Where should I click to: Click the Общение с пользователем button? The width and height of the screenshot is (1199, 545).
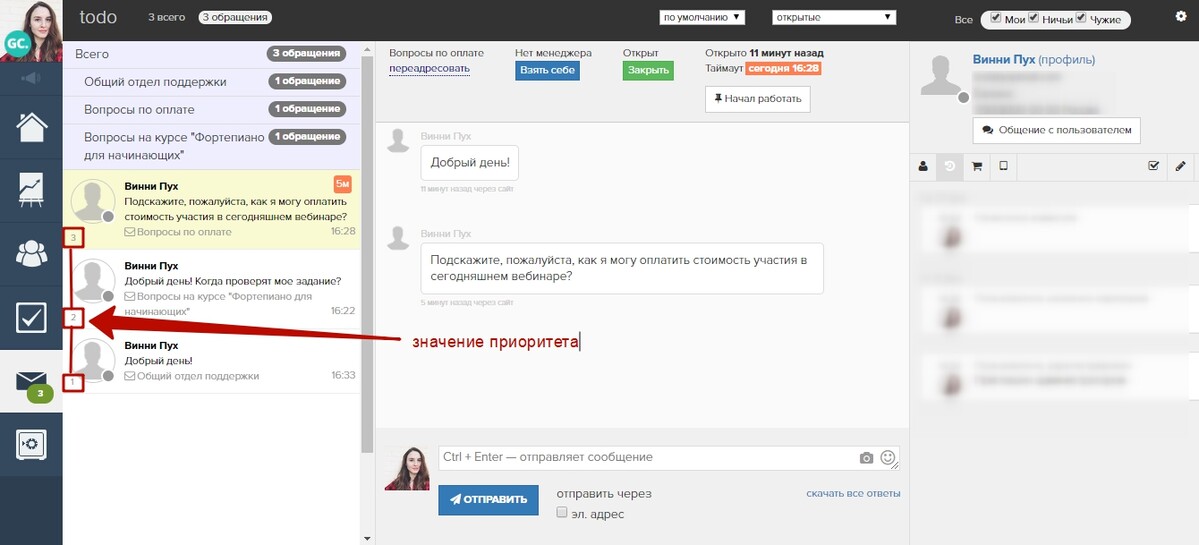[x=1056, y=131]
